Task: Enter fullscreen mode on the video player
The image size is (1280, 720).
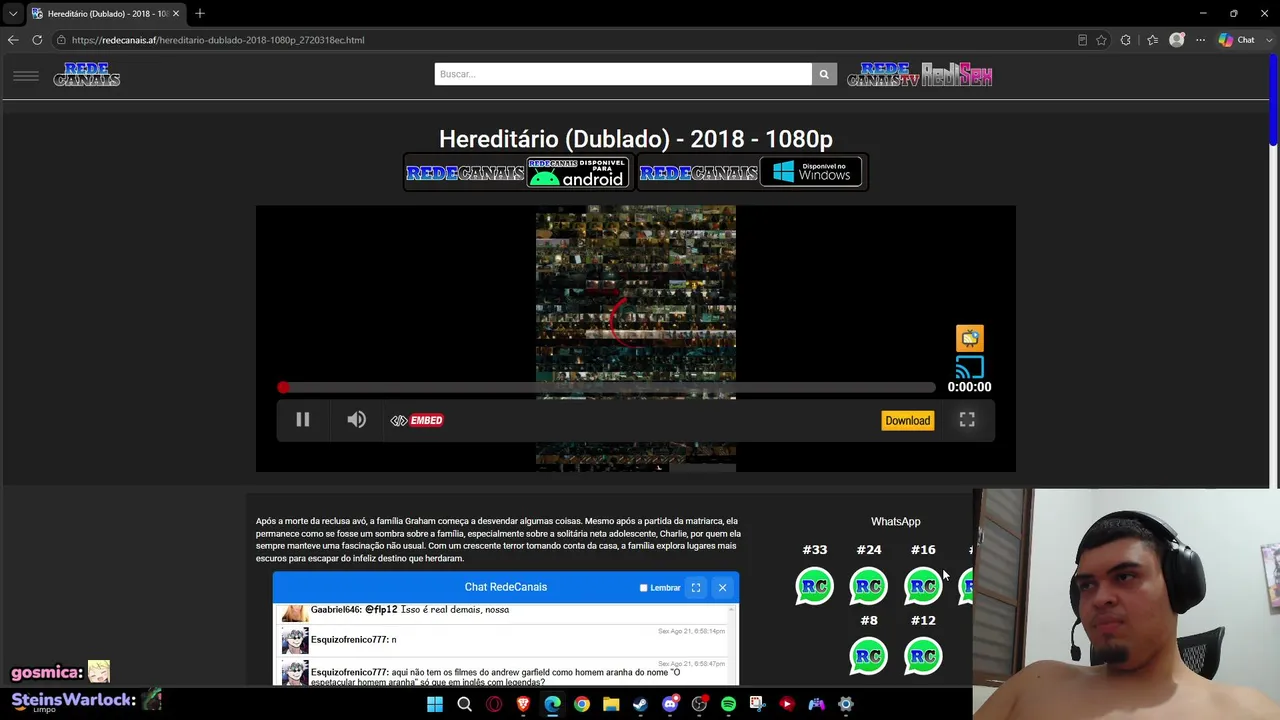Action: pos(967,420)
